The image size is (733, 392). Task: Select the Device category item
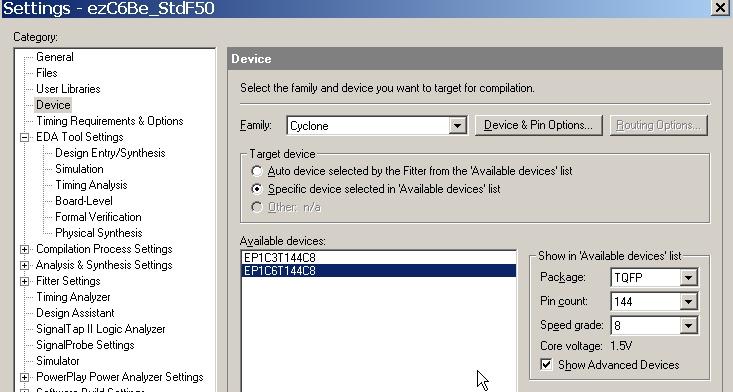point(53,105)
